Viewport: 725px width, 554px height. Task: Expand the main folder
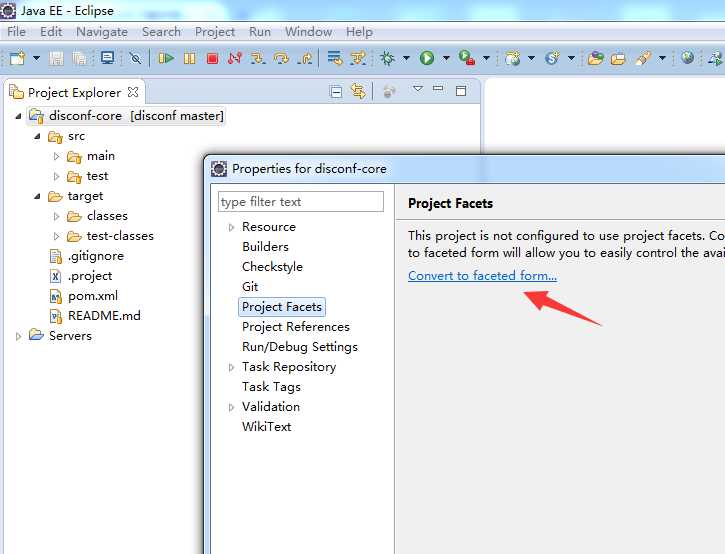pyautogui.click(x=56, y=156)
